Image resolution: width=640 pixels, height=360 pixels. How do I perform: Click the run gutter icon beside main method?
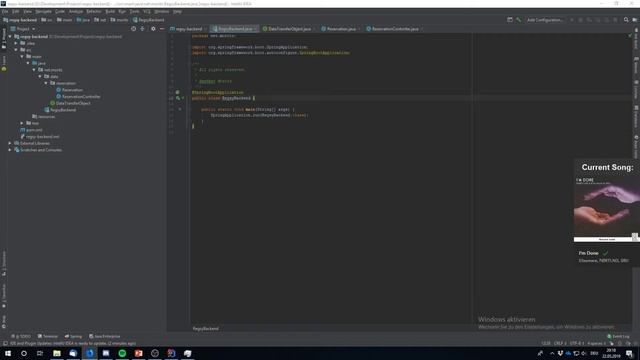coord(180,109)
